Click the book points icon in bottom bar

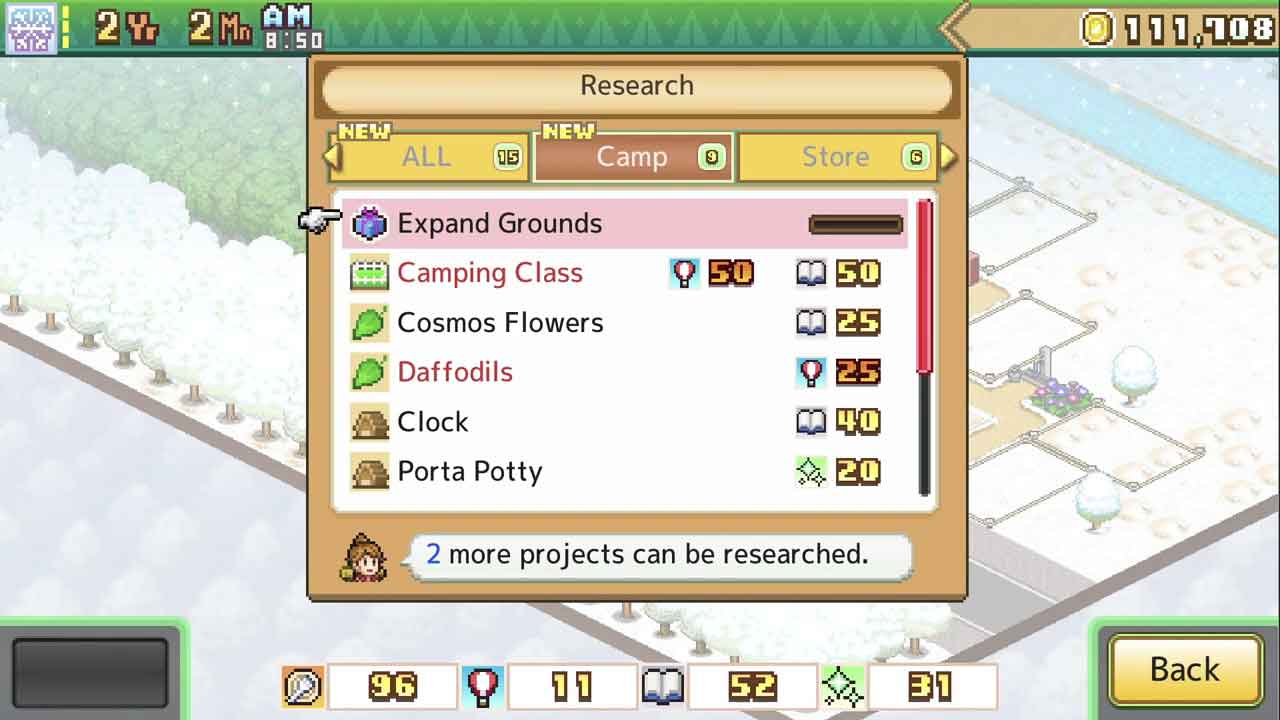[x=663, y=686]
